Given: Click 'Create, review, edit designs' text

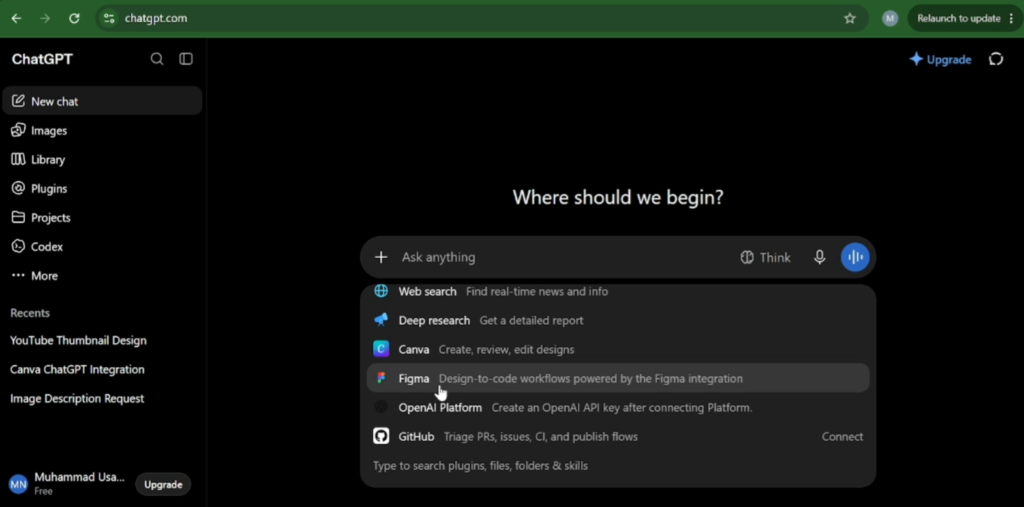Looking at the screenshot, I should (x=506, y=350).
